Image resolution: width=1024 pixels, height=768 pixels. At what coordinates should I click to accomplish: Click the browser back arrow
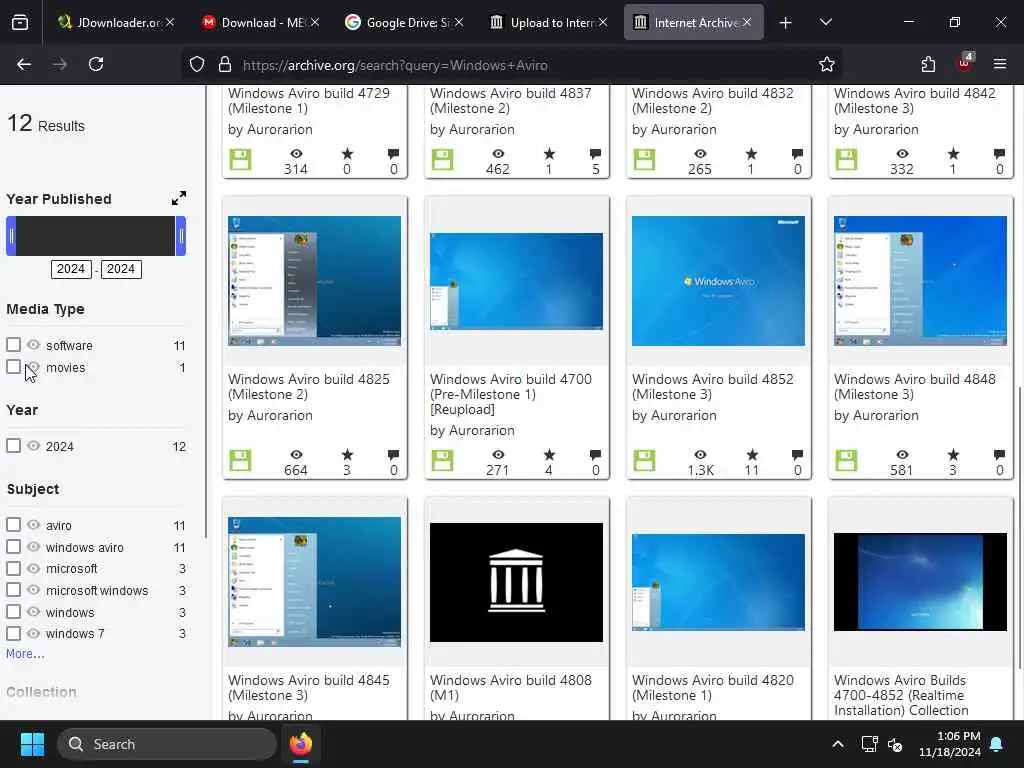[x=24, y=64]
